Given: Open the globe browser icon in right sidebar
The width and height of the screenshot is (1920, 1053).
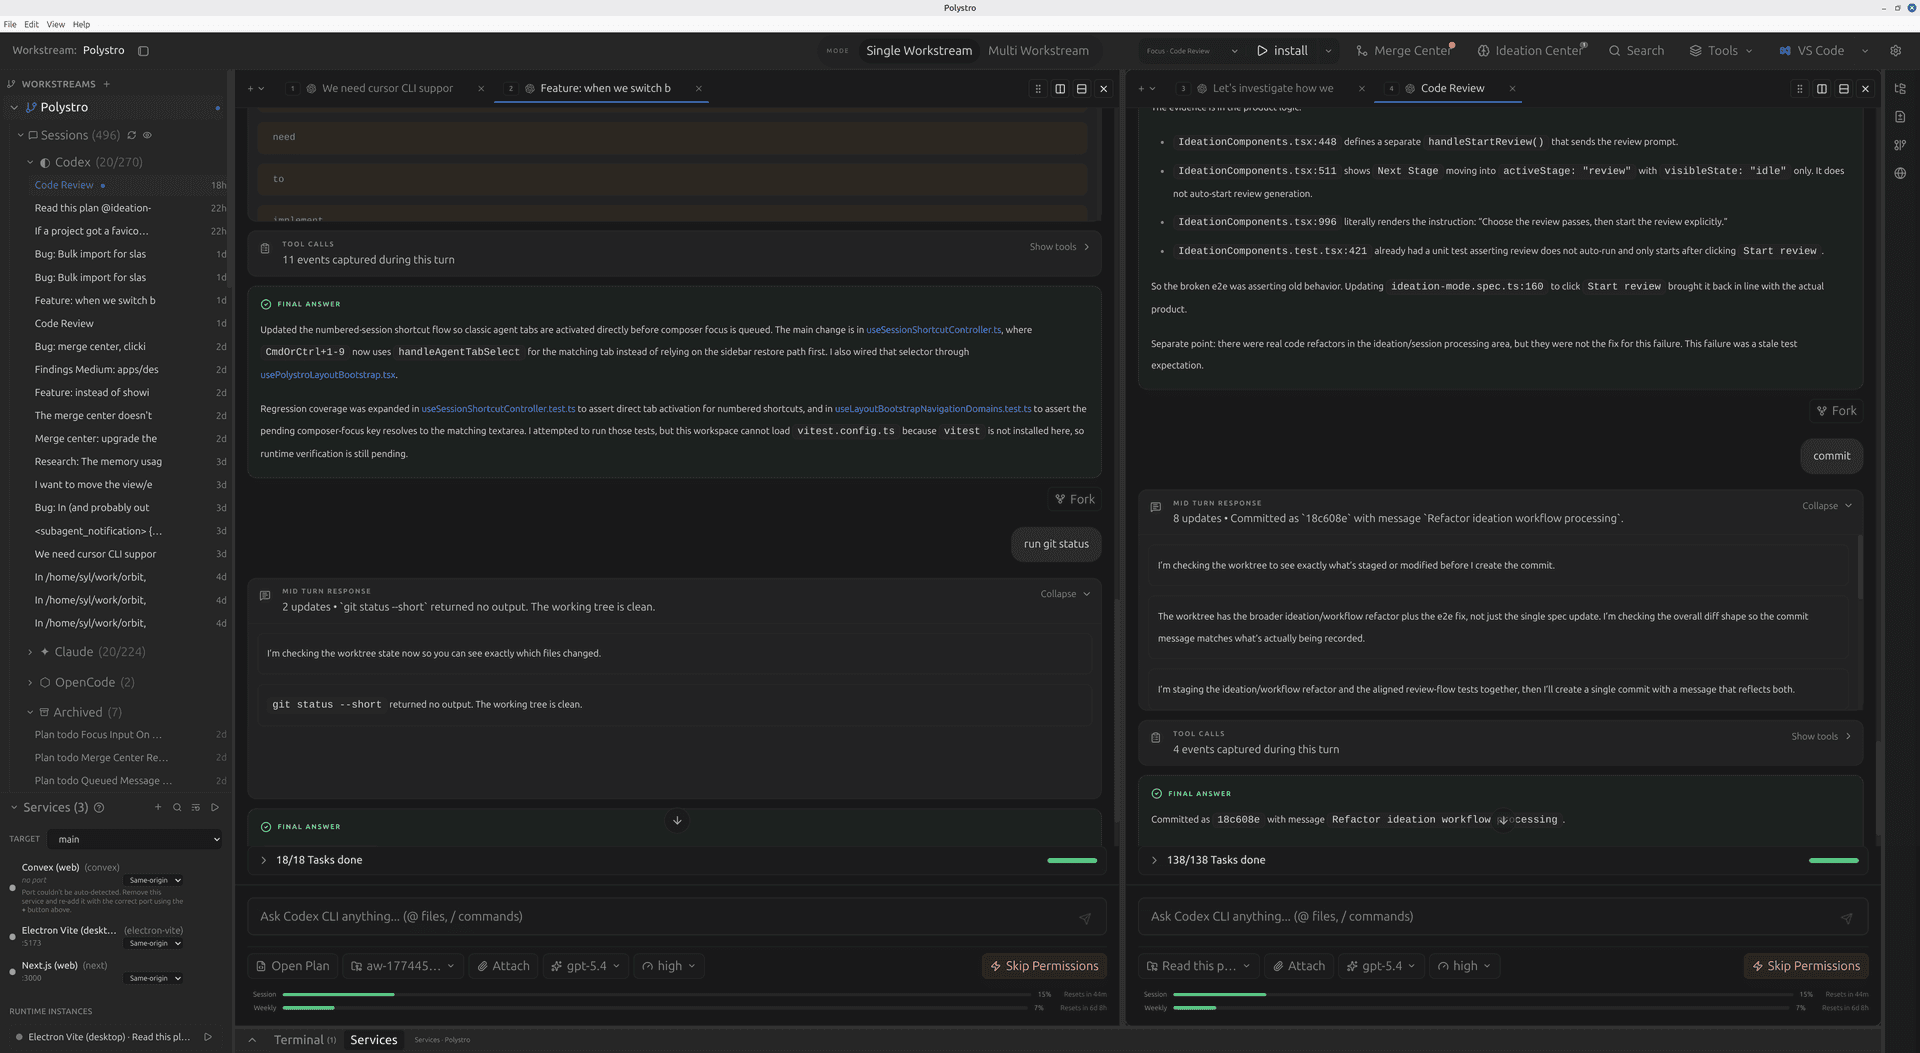Looking at the screenshot, I should coord(1900,173).
